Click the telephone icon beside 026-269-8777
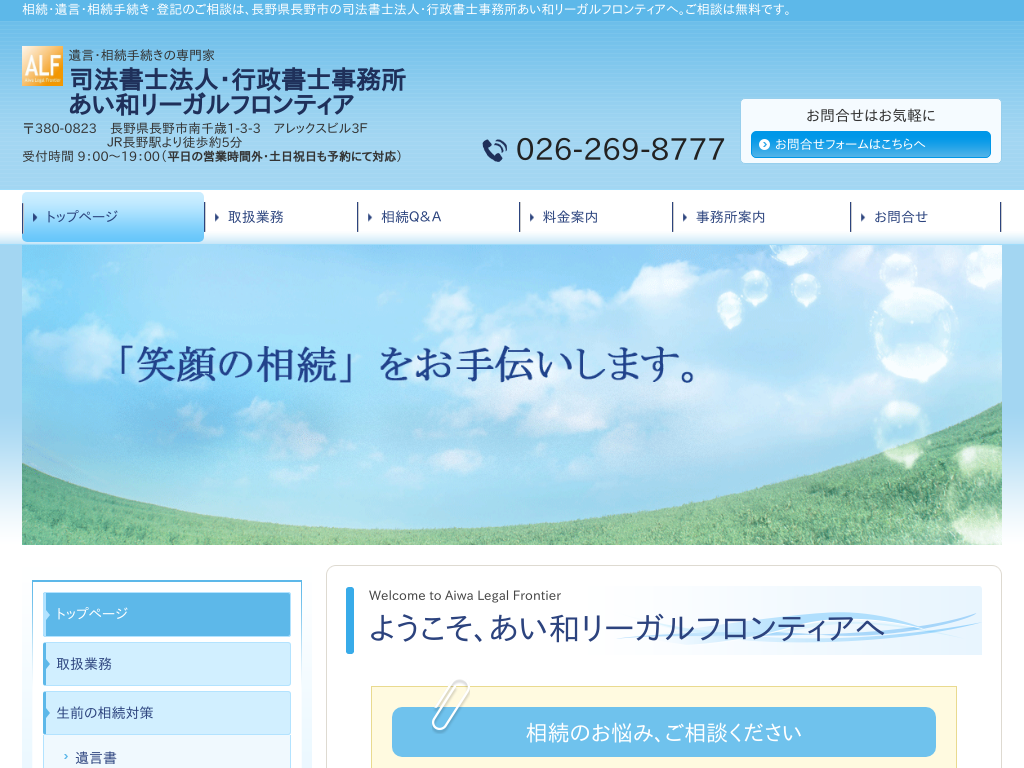The height and width of the screenshot is (768, 1024). [x=494, y=150]
